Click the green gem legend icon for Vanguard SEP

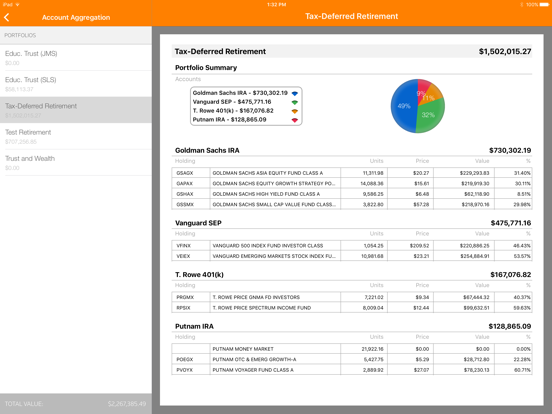pyautogui.click(x=295, y=102)
